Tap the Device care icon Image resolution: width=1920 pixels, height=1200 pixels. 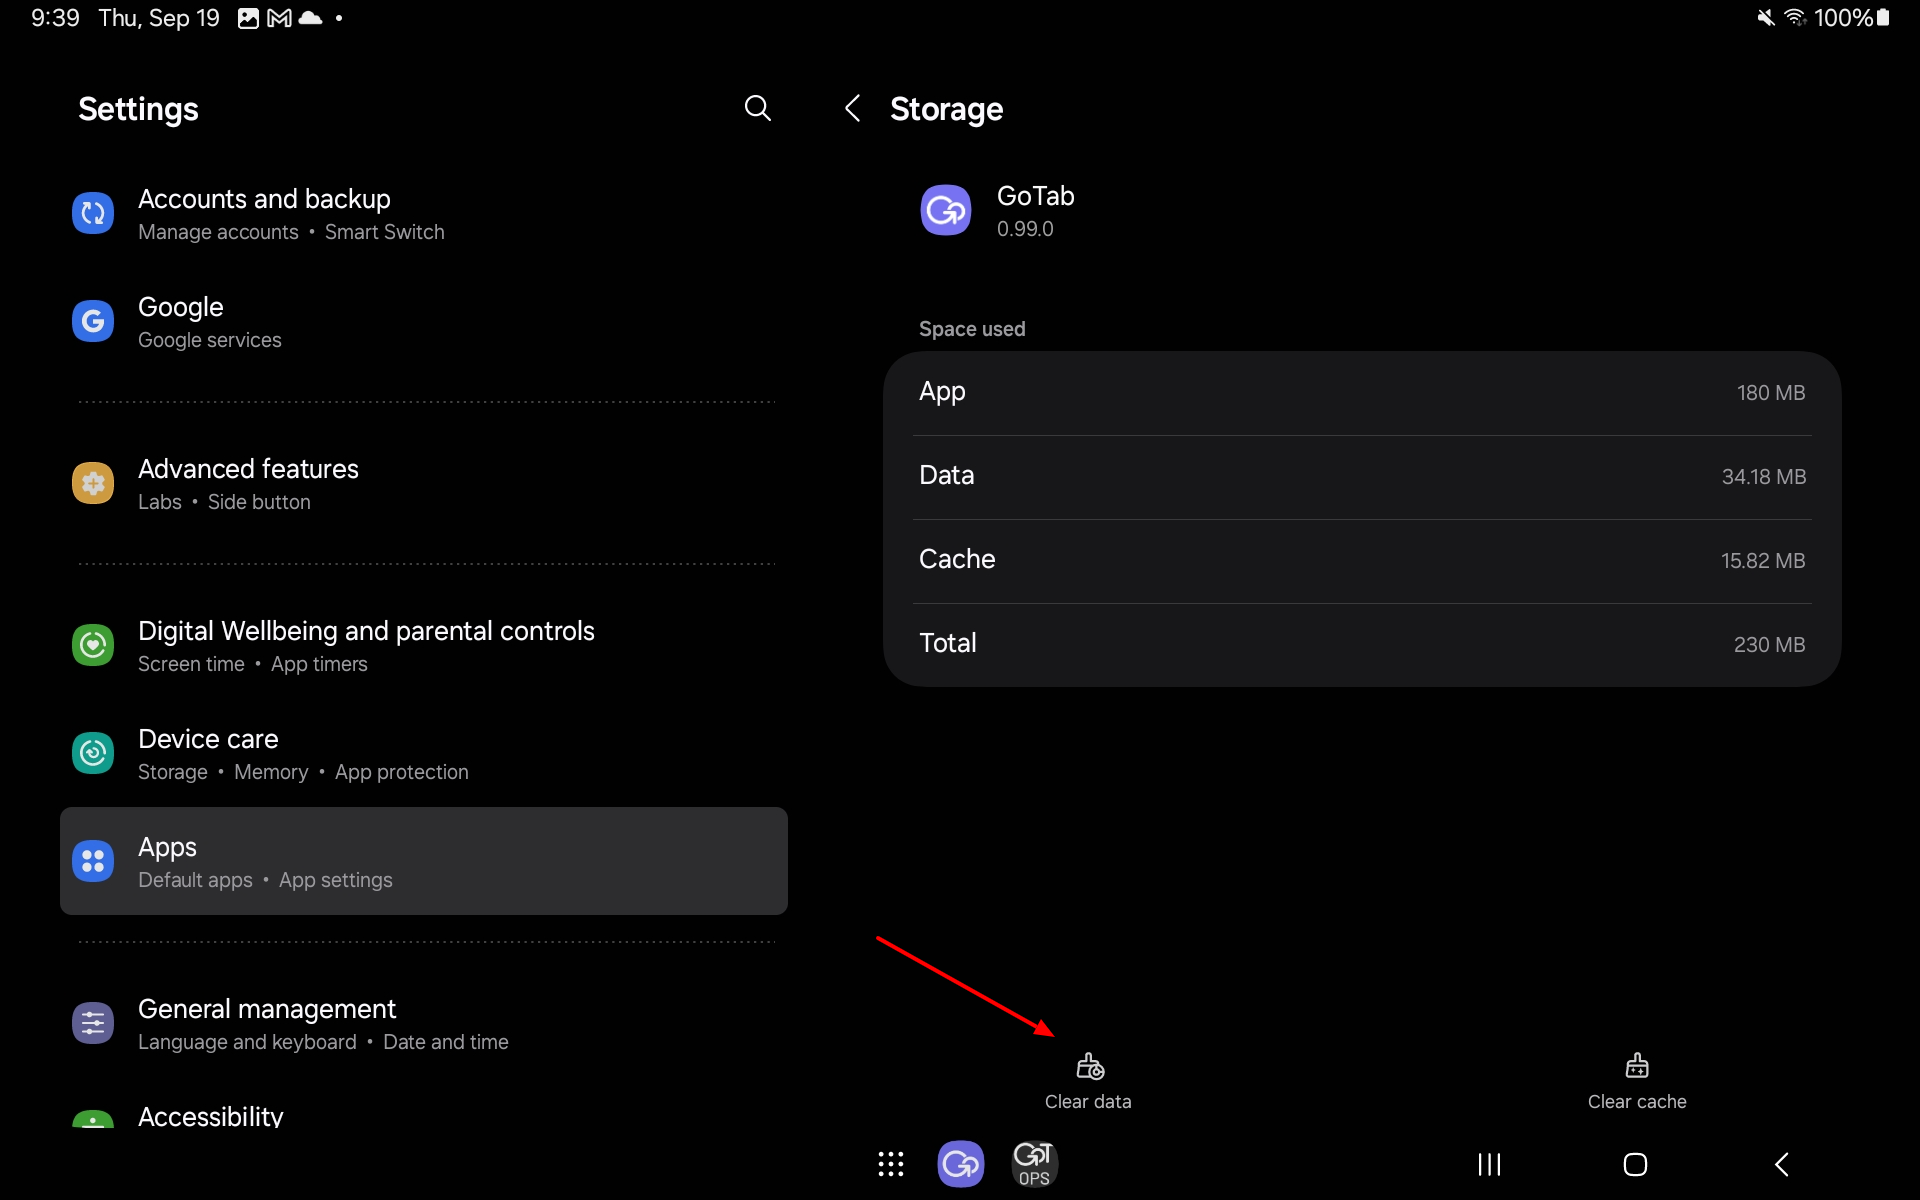(x=92, y=753)
